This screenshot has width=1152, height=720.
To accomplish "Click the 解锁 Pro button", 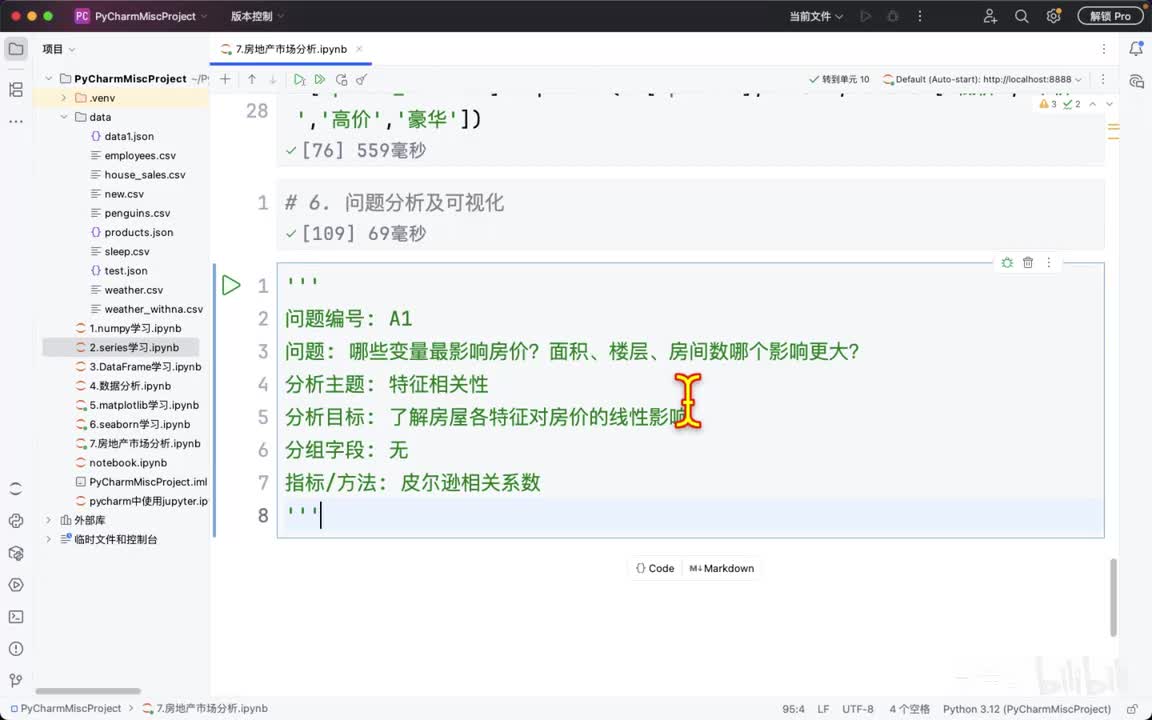I will click(x=1111, y=16).
